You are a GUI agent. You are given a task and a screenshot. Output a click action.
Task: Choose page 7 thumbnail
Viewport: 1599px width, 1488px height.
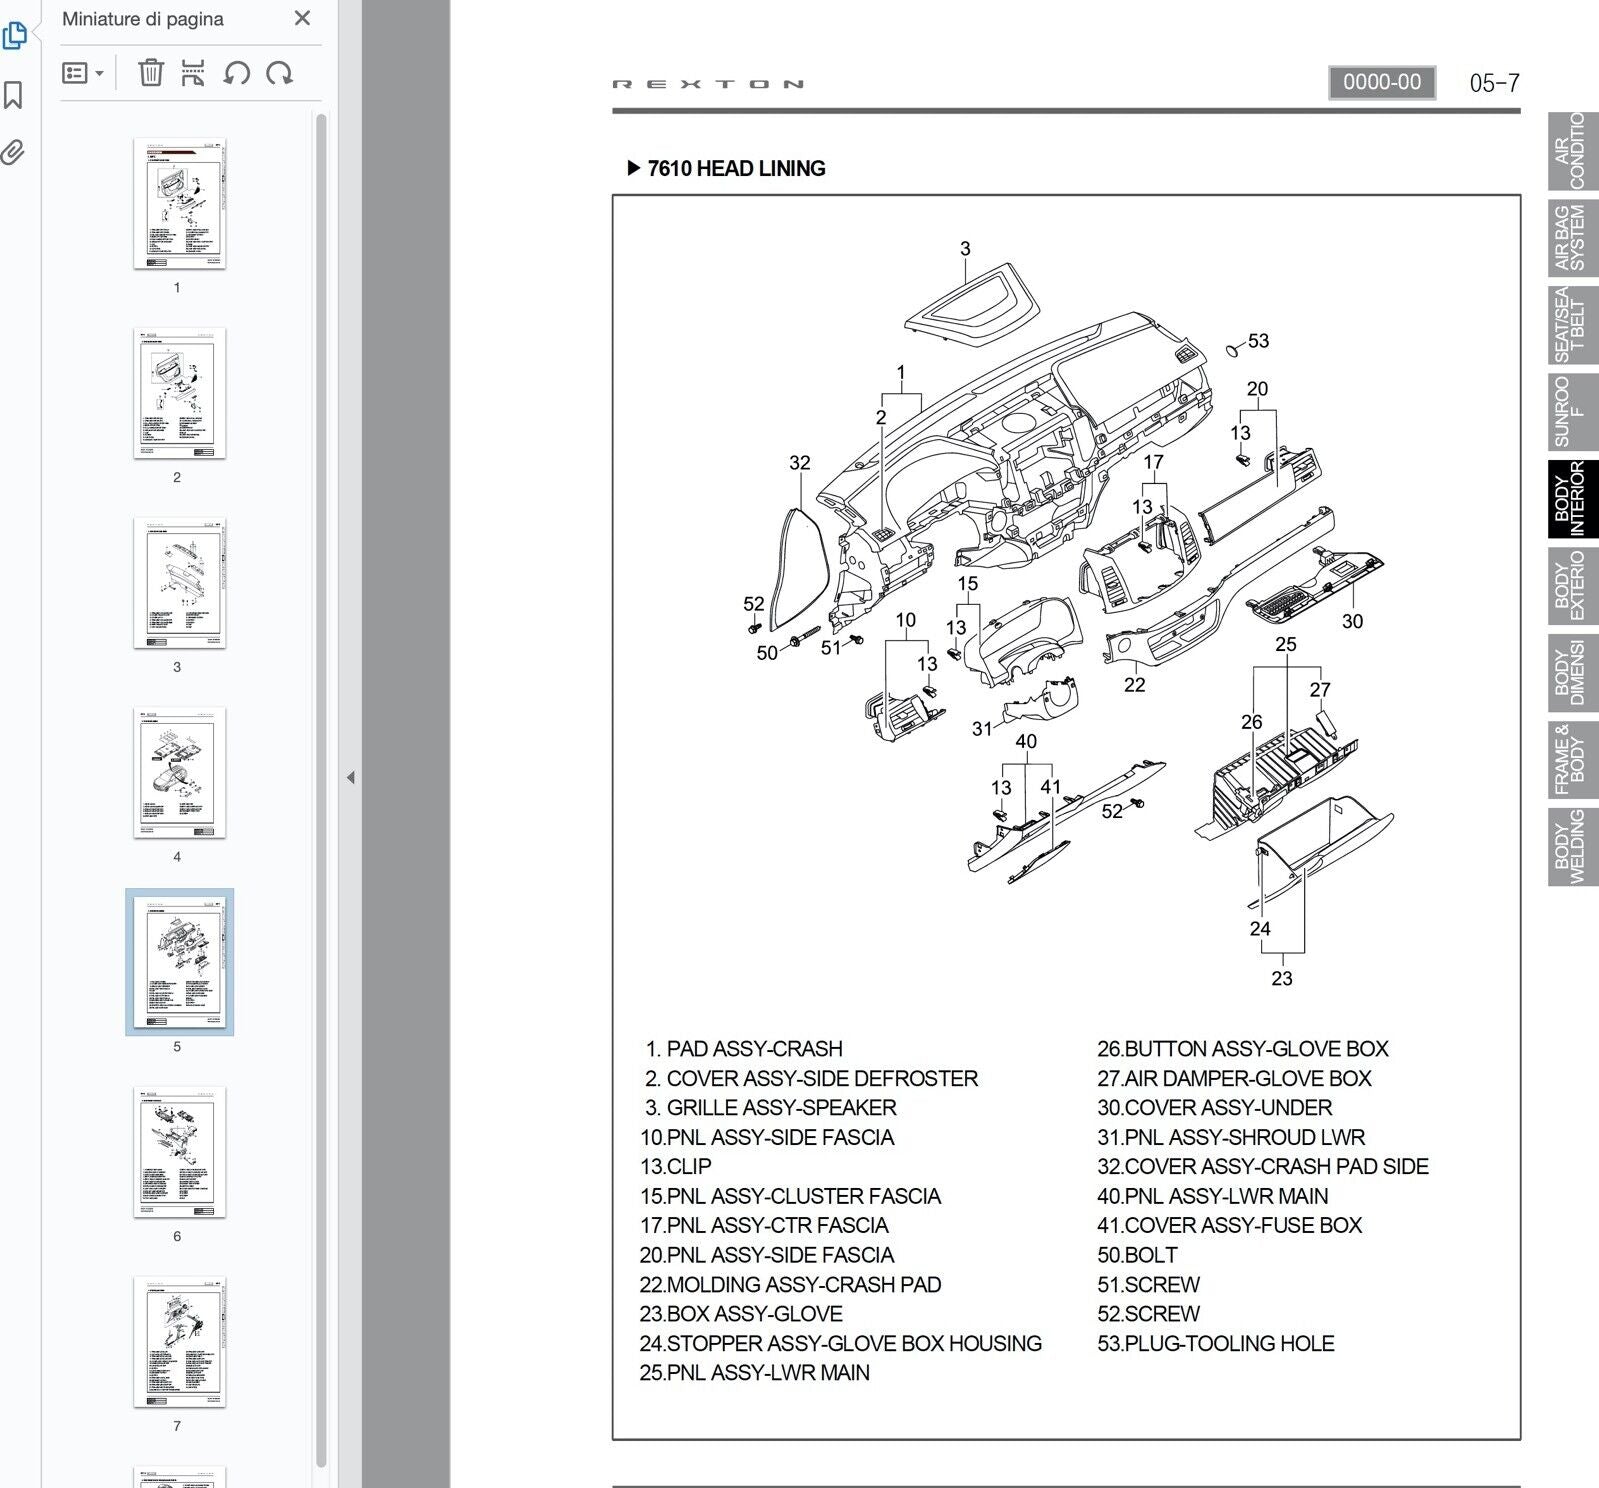coord(179,1342)
